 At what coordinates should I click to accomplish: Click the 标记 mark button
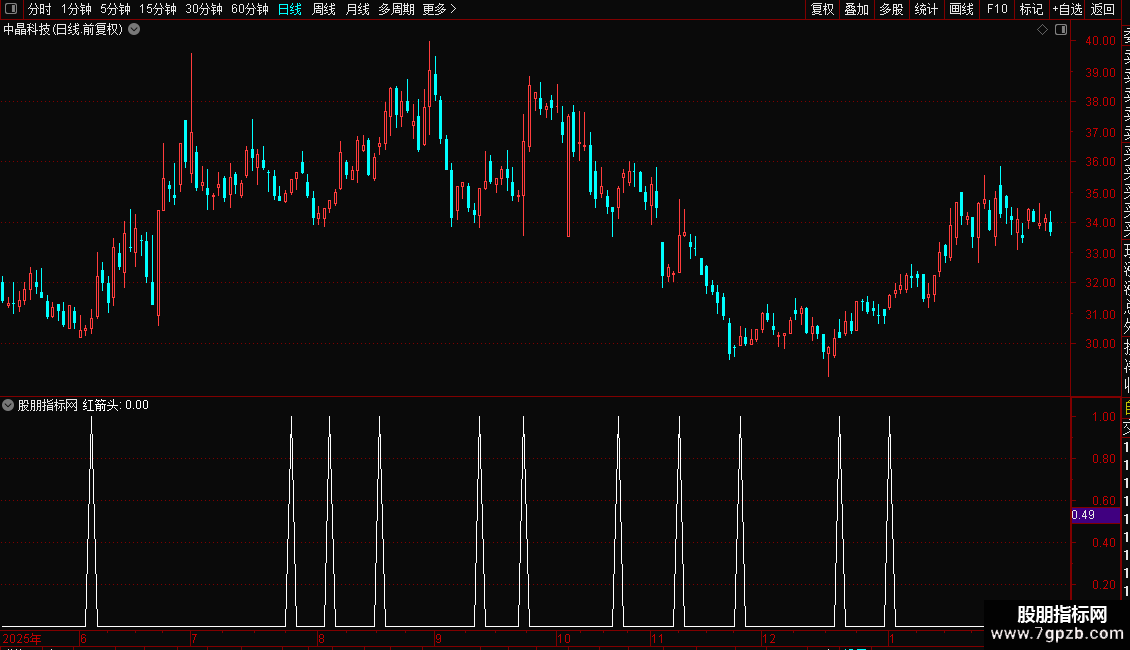tap(1031, 9)
